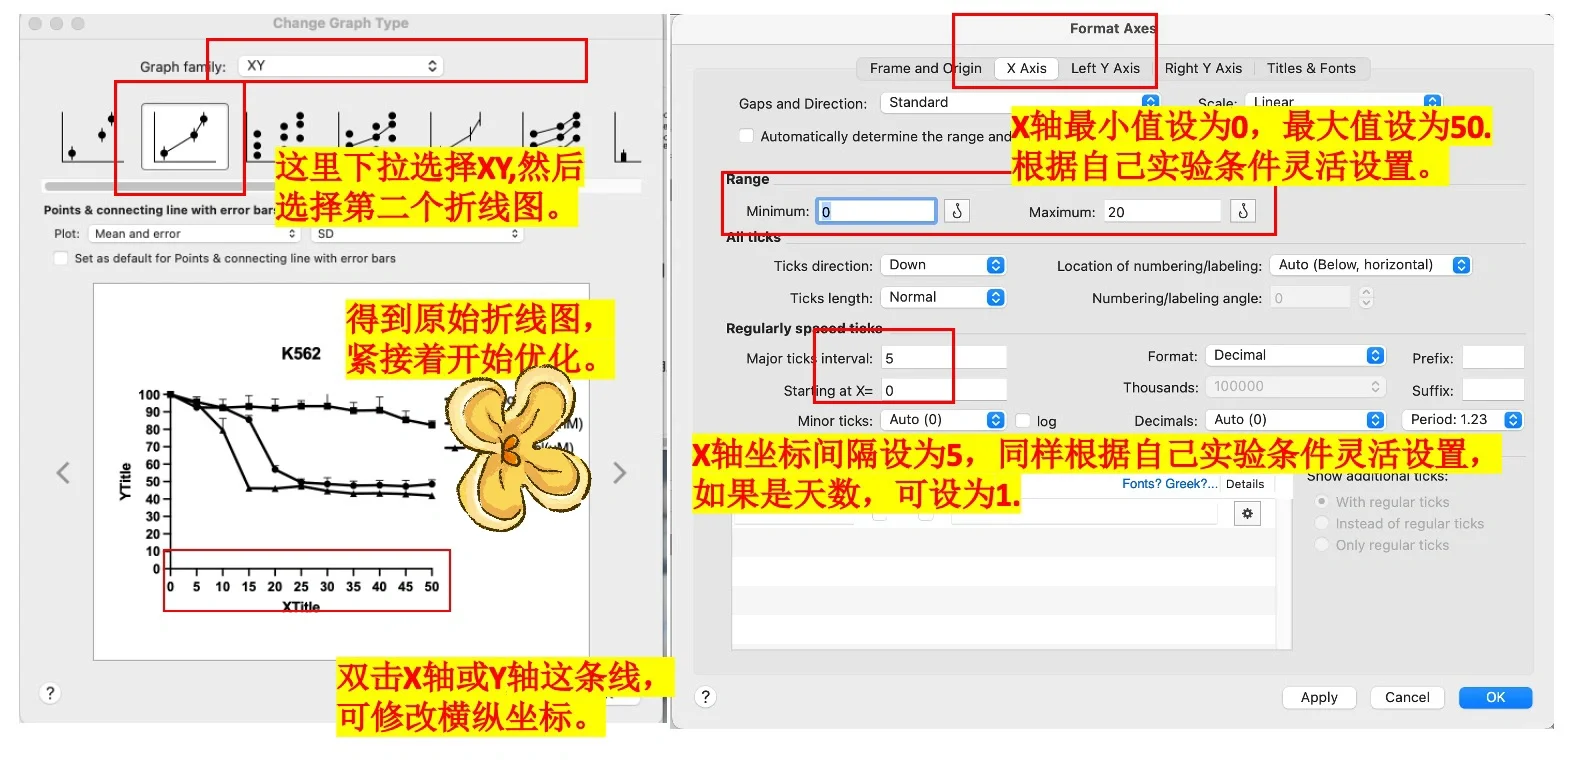This screenshot has width=1586, height=760.
Task: Open the Decimals 'Auto (0)' dropdown
Action: (x=1295, y=420)
